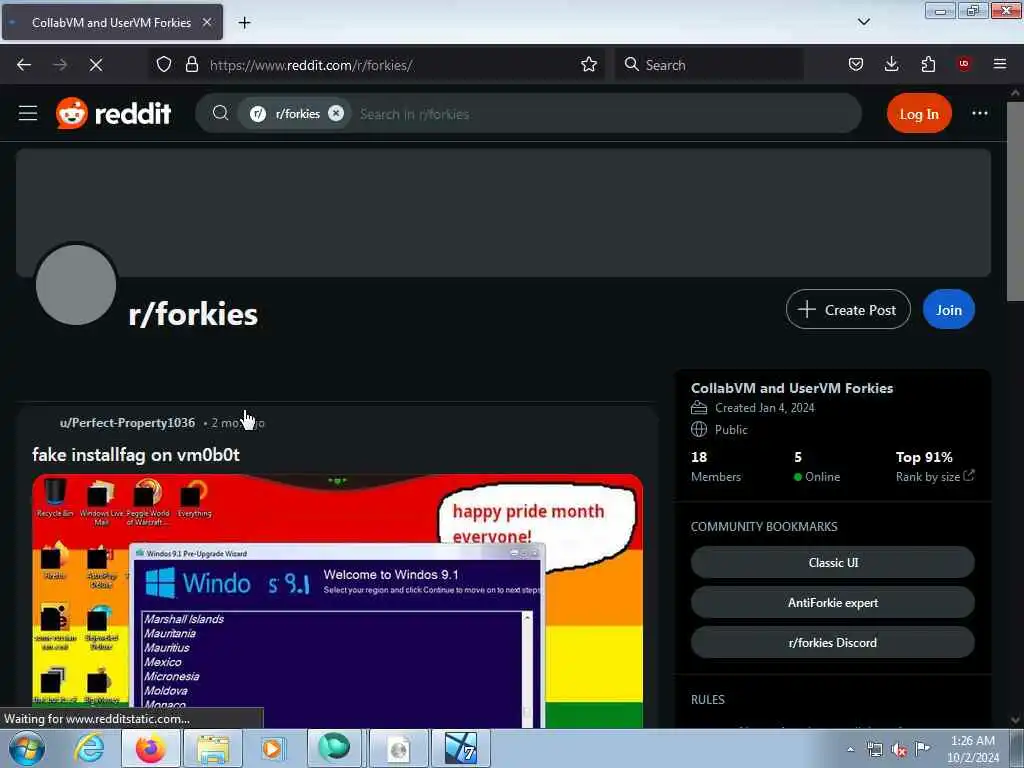Click the green round taskbar app icon

coord(334,748)
